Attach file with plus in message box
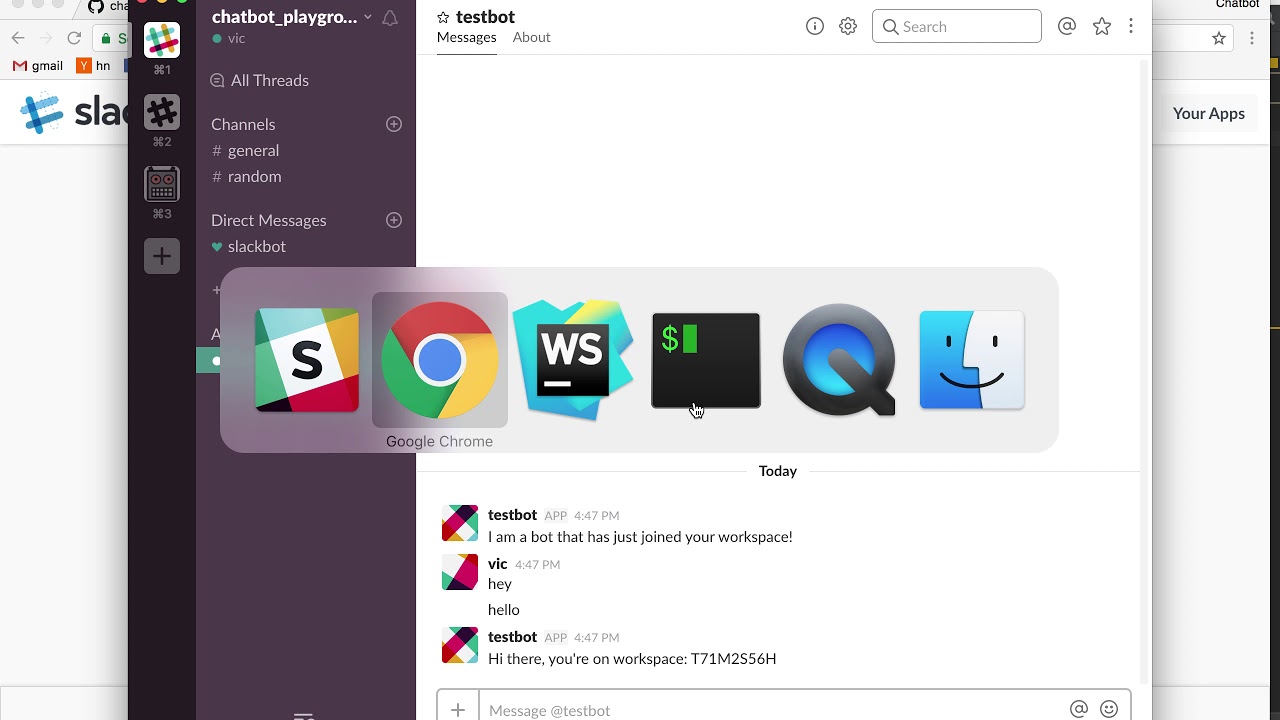The width and height of the screenshot is (1280, 720). (x=458, y=710)
